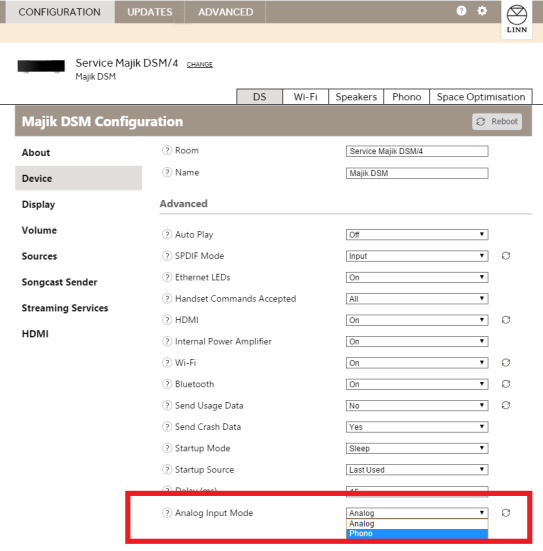Click the Name text field
Viewport: 543px width, 551px height.
pos(417,173)
